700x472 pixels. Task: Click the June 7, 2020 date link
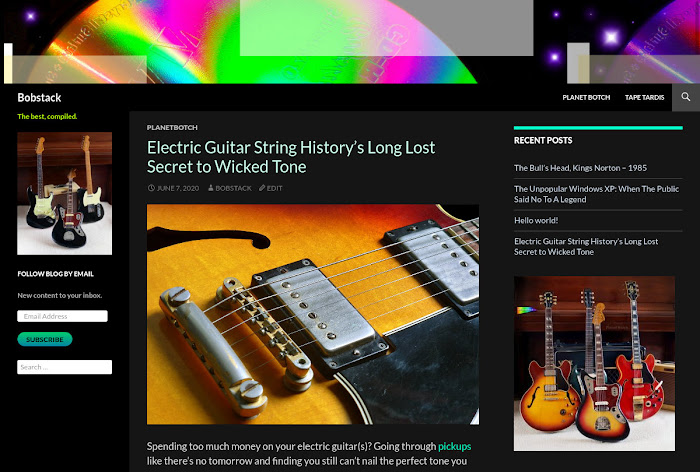tap(178, 188)
